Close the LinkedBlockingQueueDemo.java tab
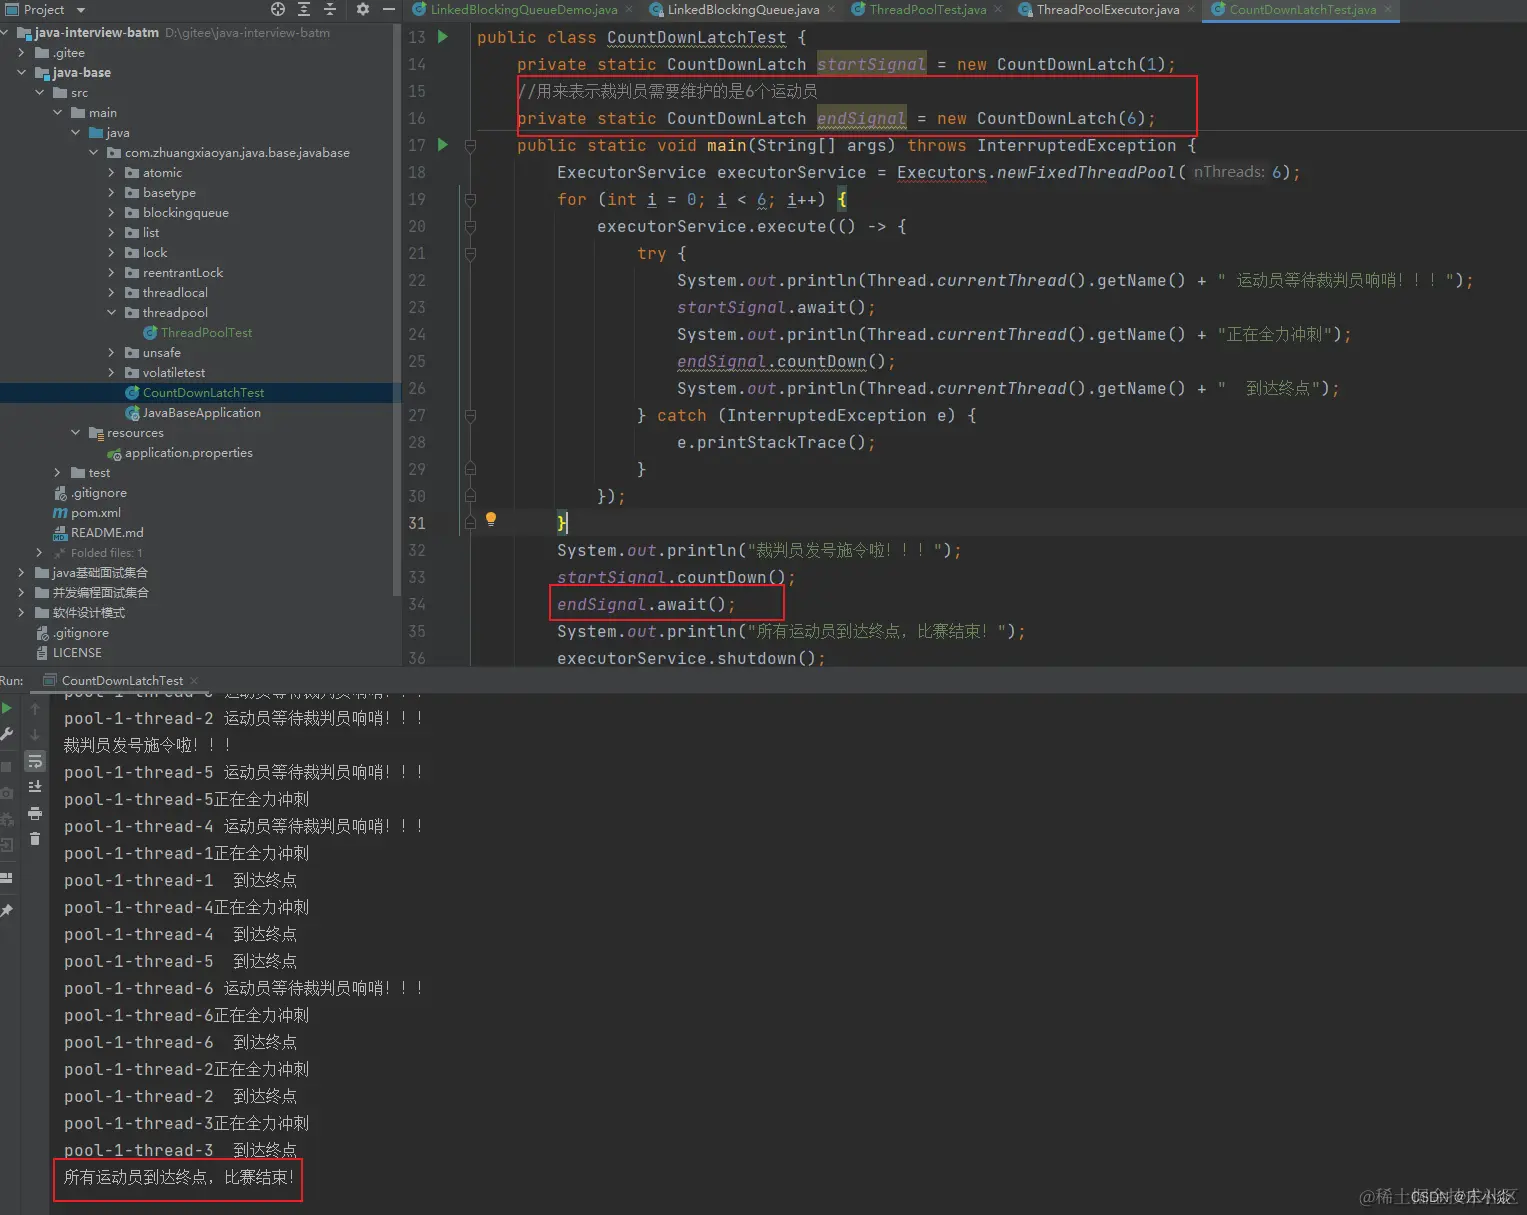 [x=629, y=10]
